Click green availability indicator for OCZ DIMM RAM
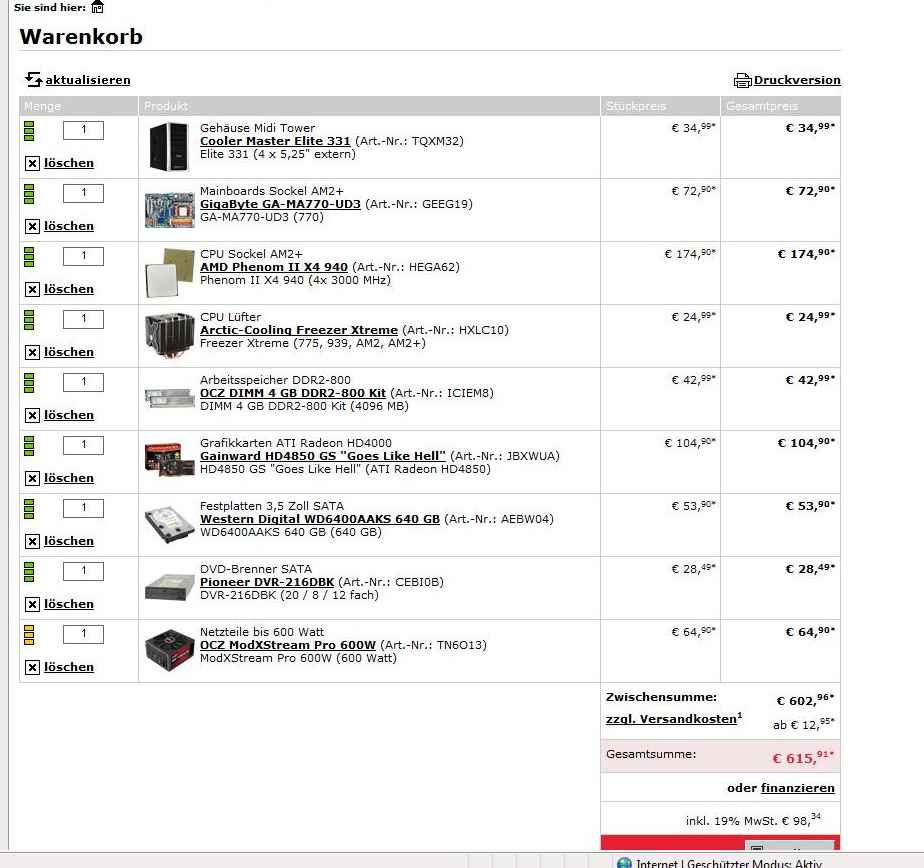Viewport: 924px width, 868px height. (29, 383)
